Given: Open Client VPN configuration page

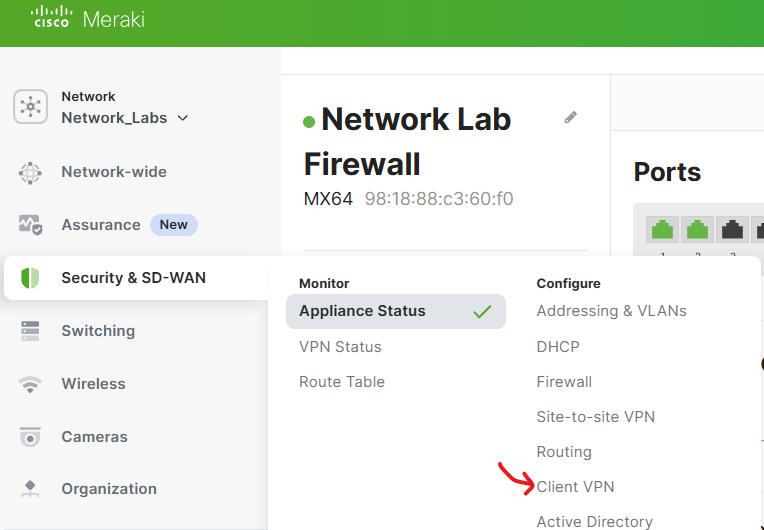Looking at the screenshot, I should tap(575, 487).
